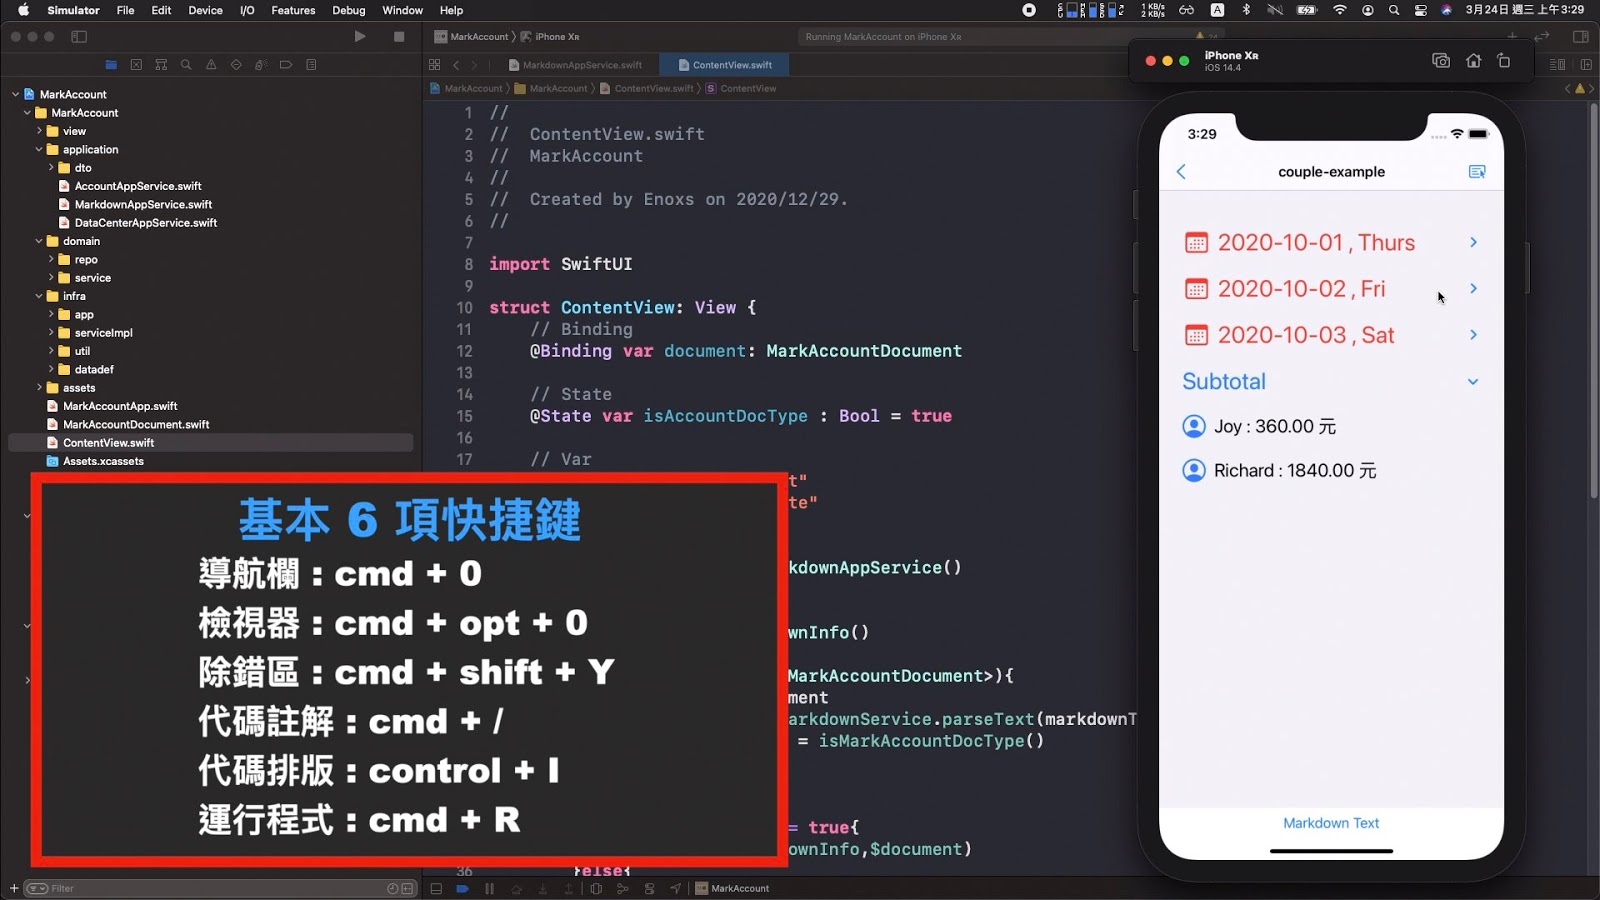Open the Breakpoint navigator

286,65
